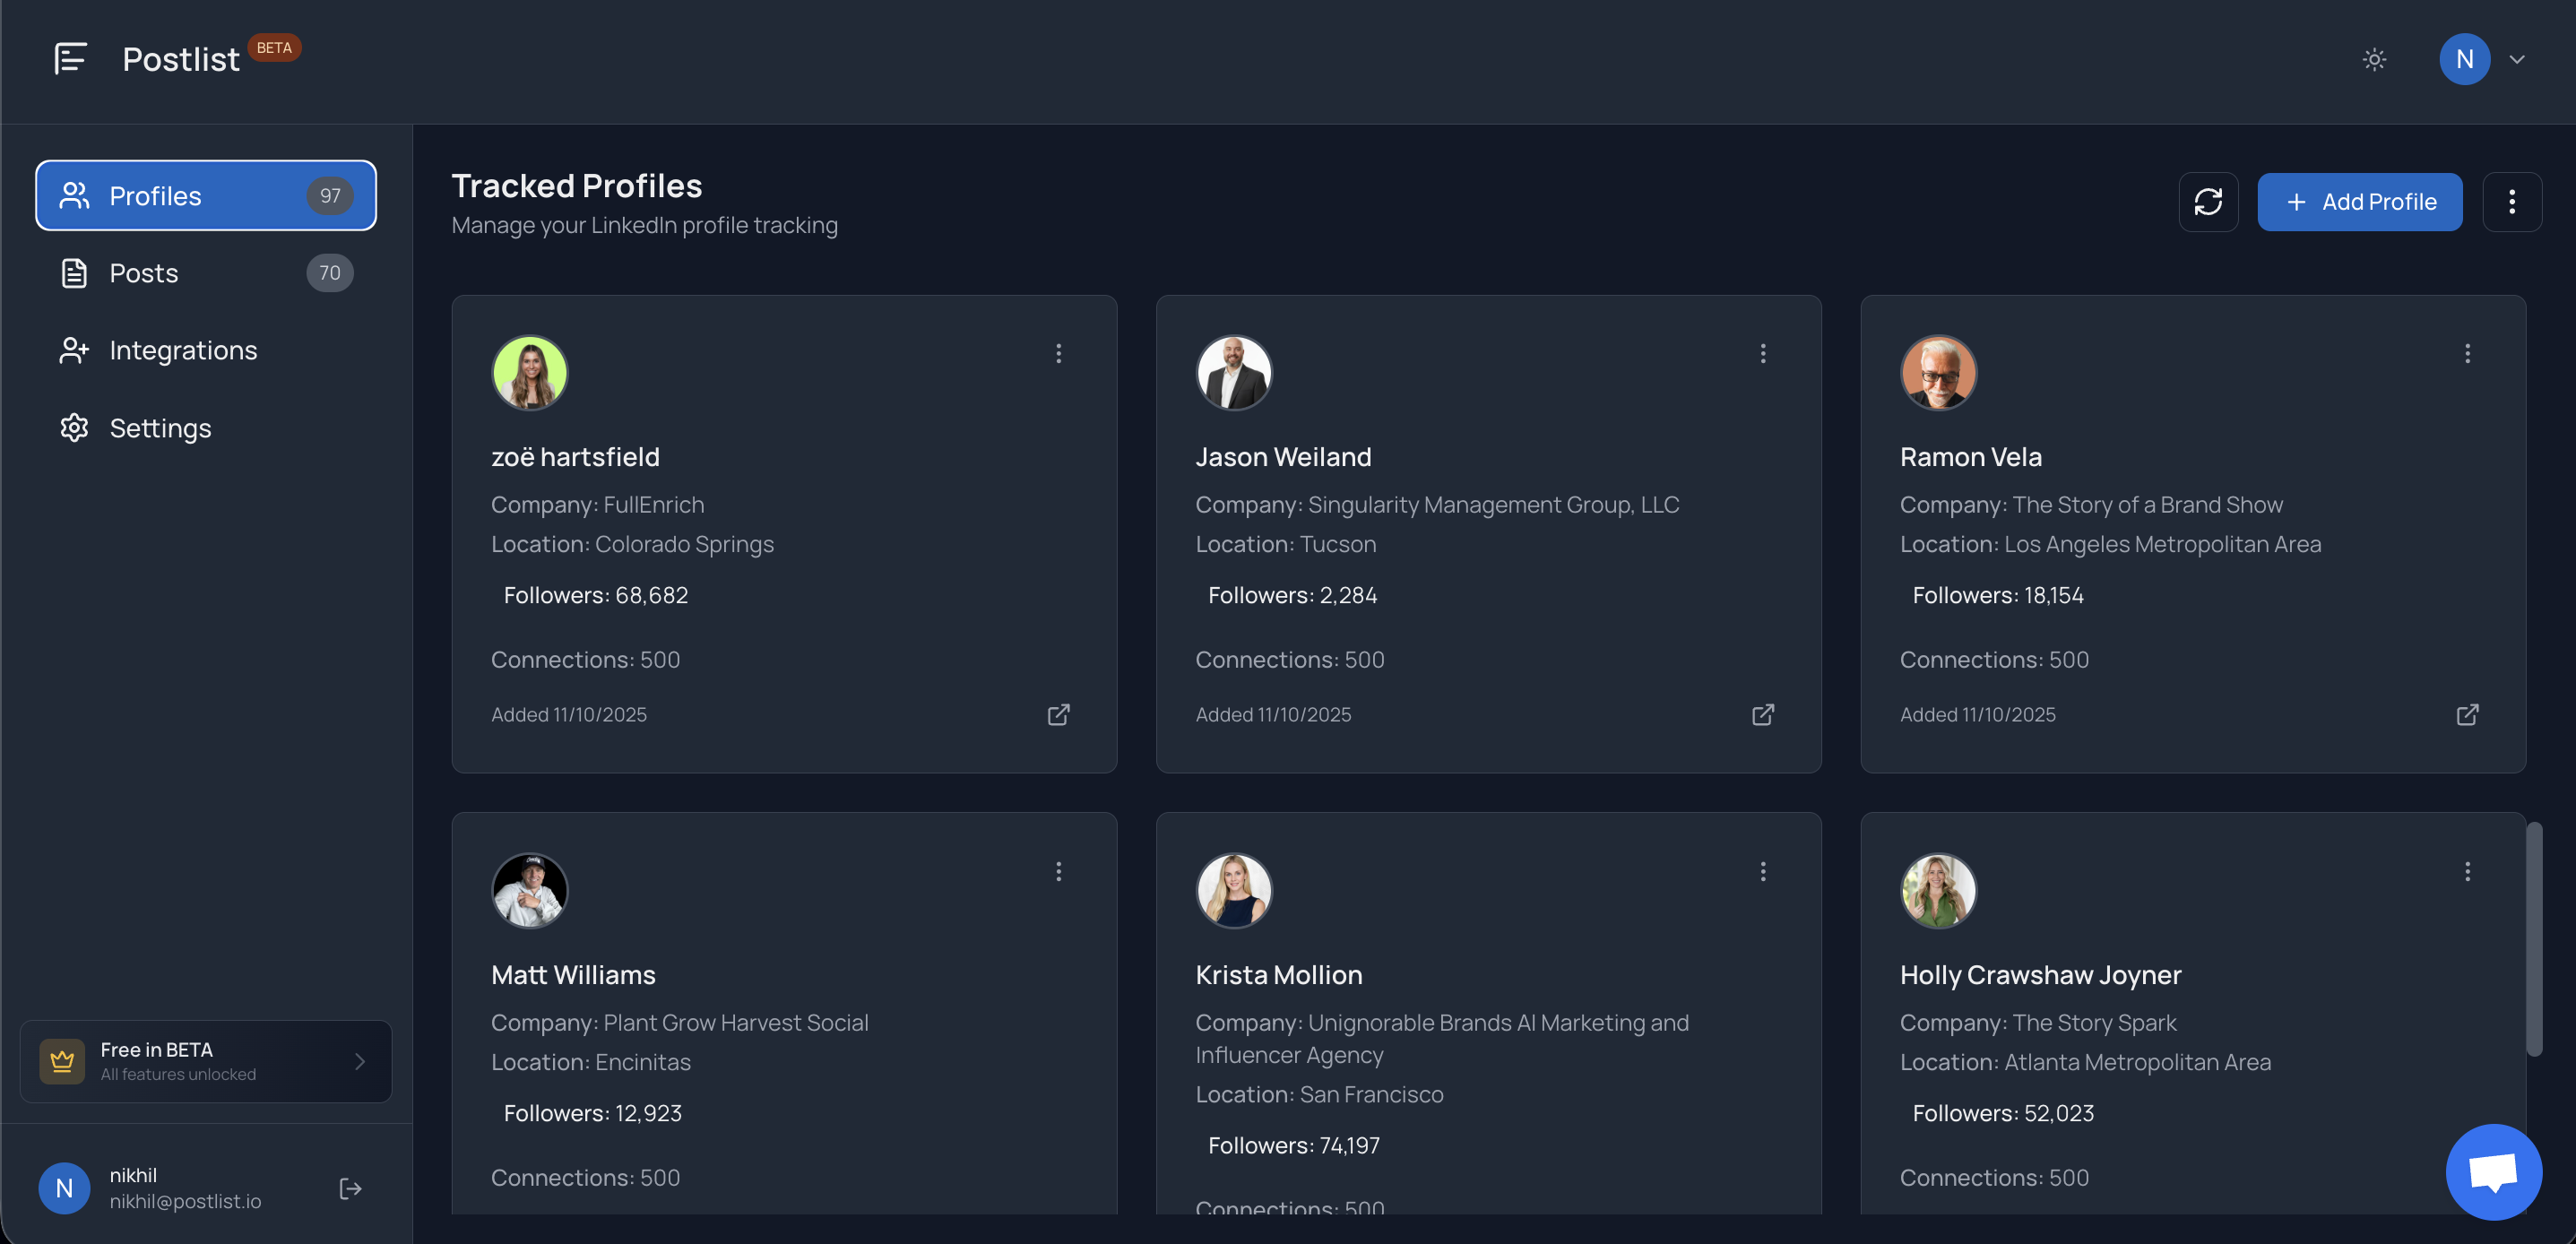Collapse sidebar using Postlist menu icon
This screenshot has height=1244, width=2576.
coord(70,59)
